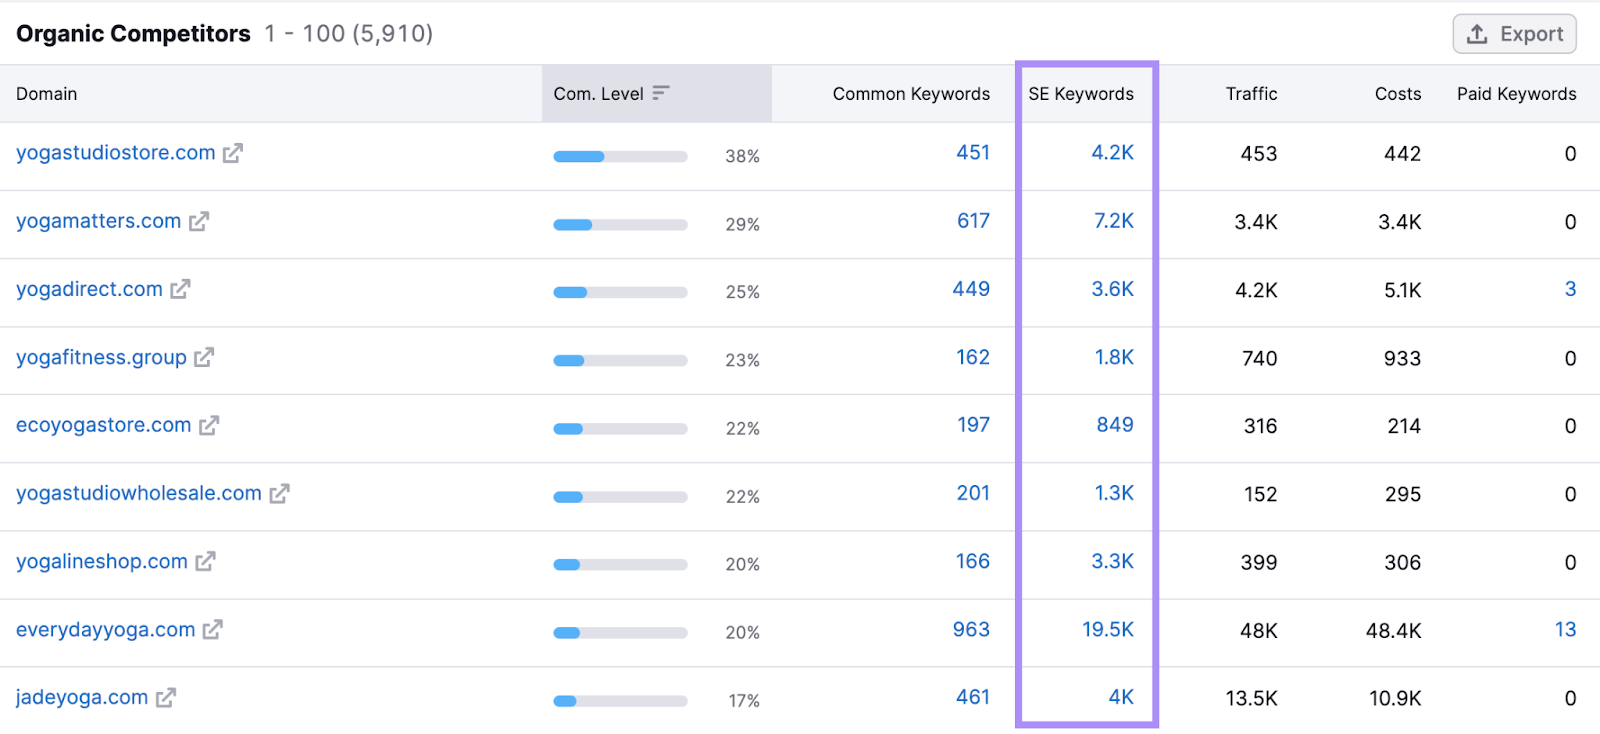Screen dimensions: 1600x734
Task: Open 461 common keywords for jadeyoga.com
Action: [973, 697]
